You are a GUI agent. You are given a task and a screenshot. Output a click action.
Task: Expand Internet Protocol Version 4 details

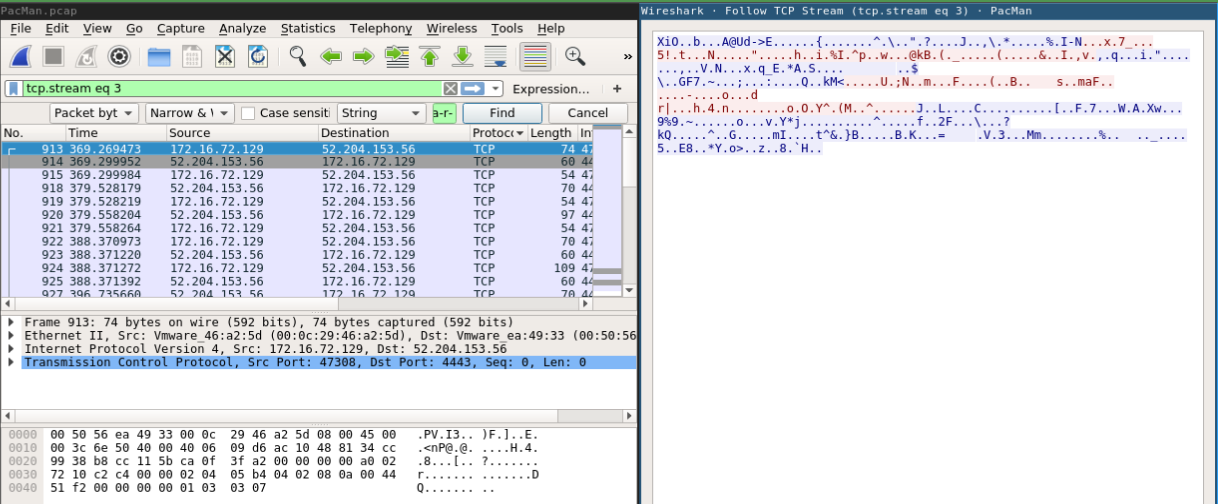11,349
